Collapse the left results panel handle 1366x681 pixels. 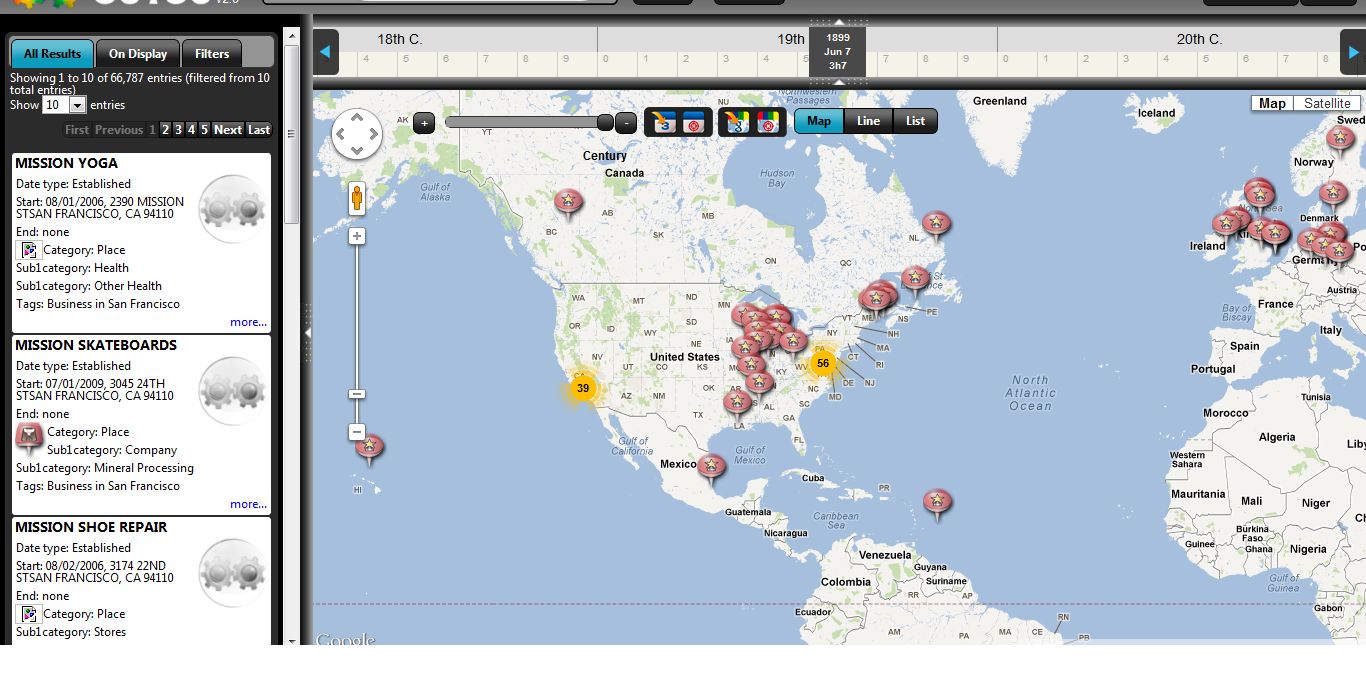pos(307,332)
